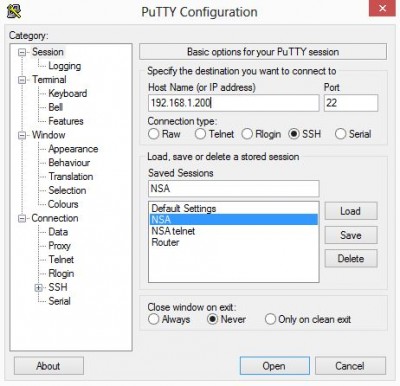
Task: Open the Connection category
Action: (55, 218)
